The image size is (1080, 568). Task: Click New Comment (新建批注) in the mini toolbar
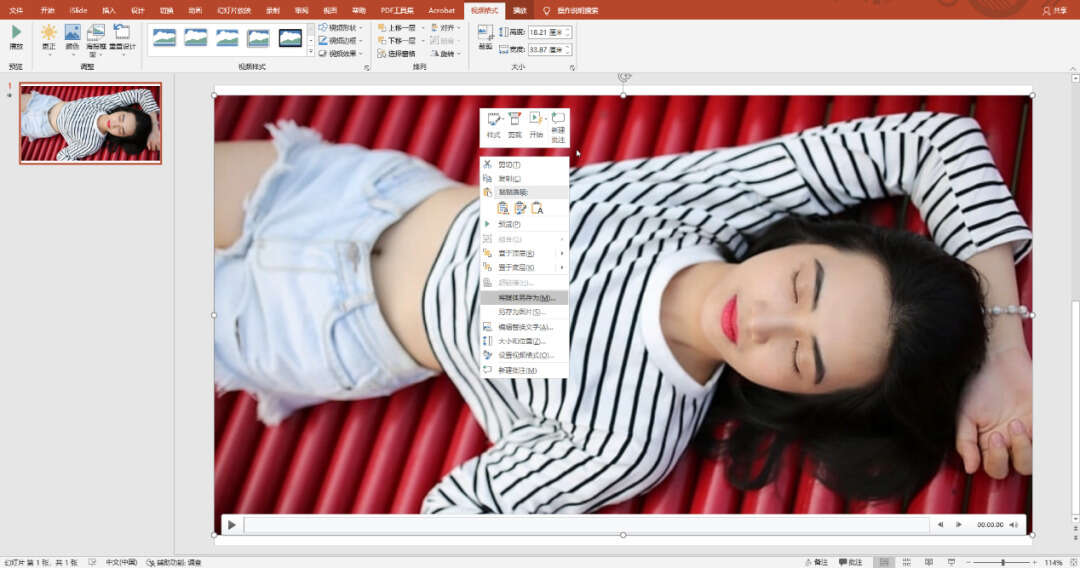tap(558, 119)
